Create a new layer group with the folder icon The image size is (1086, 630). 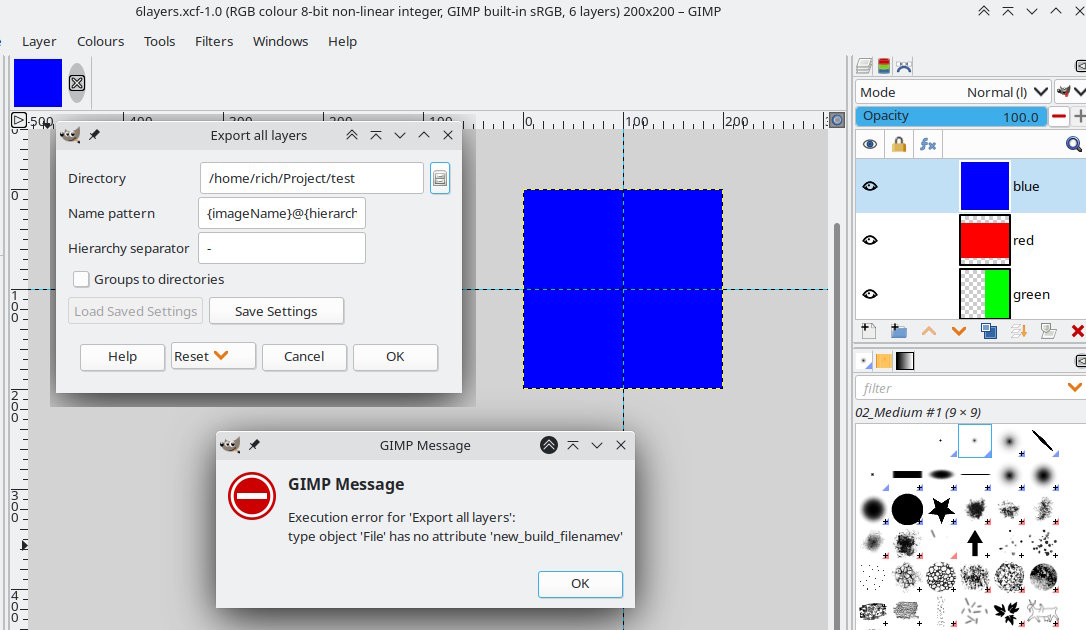click(x=898, y=331)
